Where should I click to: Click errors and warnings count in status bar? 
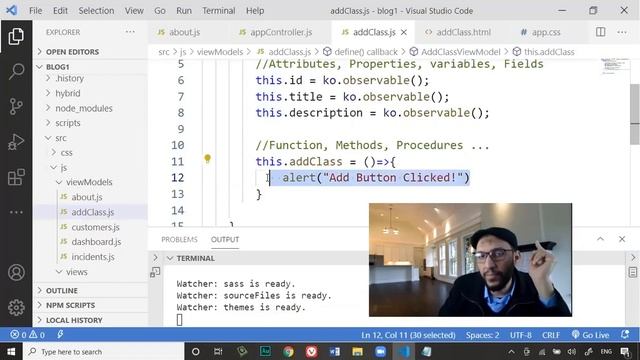[27, 335]
